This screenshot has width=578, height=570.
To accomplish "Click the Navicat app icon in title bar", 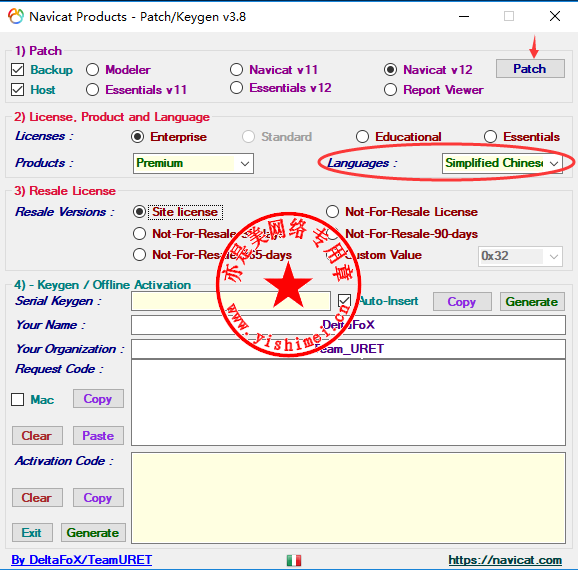I will coord(16,16).
